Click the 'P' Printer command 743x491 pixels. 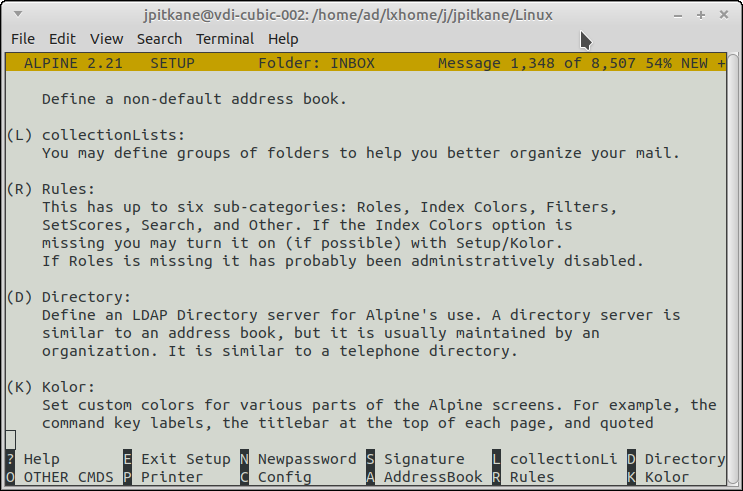(163, 477)
